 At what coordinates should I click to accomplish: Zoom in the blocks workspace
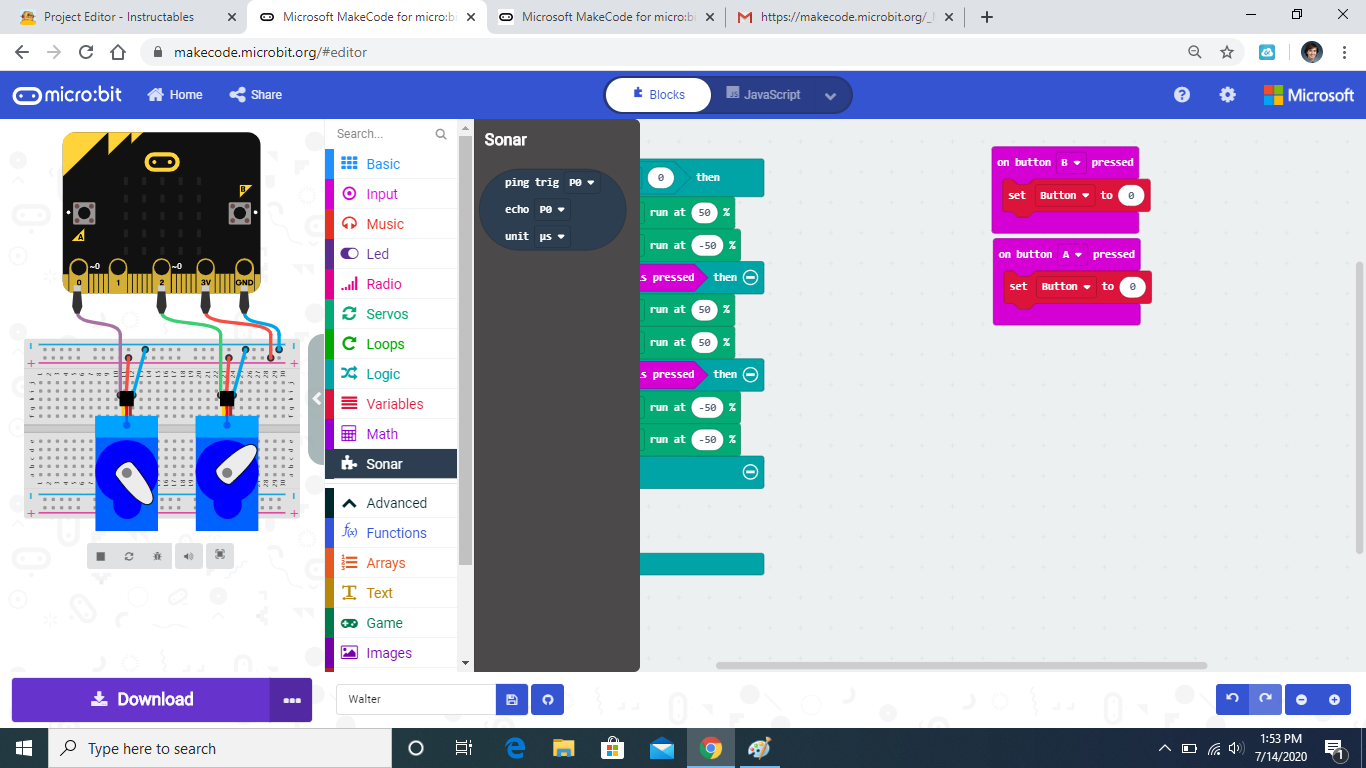tap(1334, 699)
